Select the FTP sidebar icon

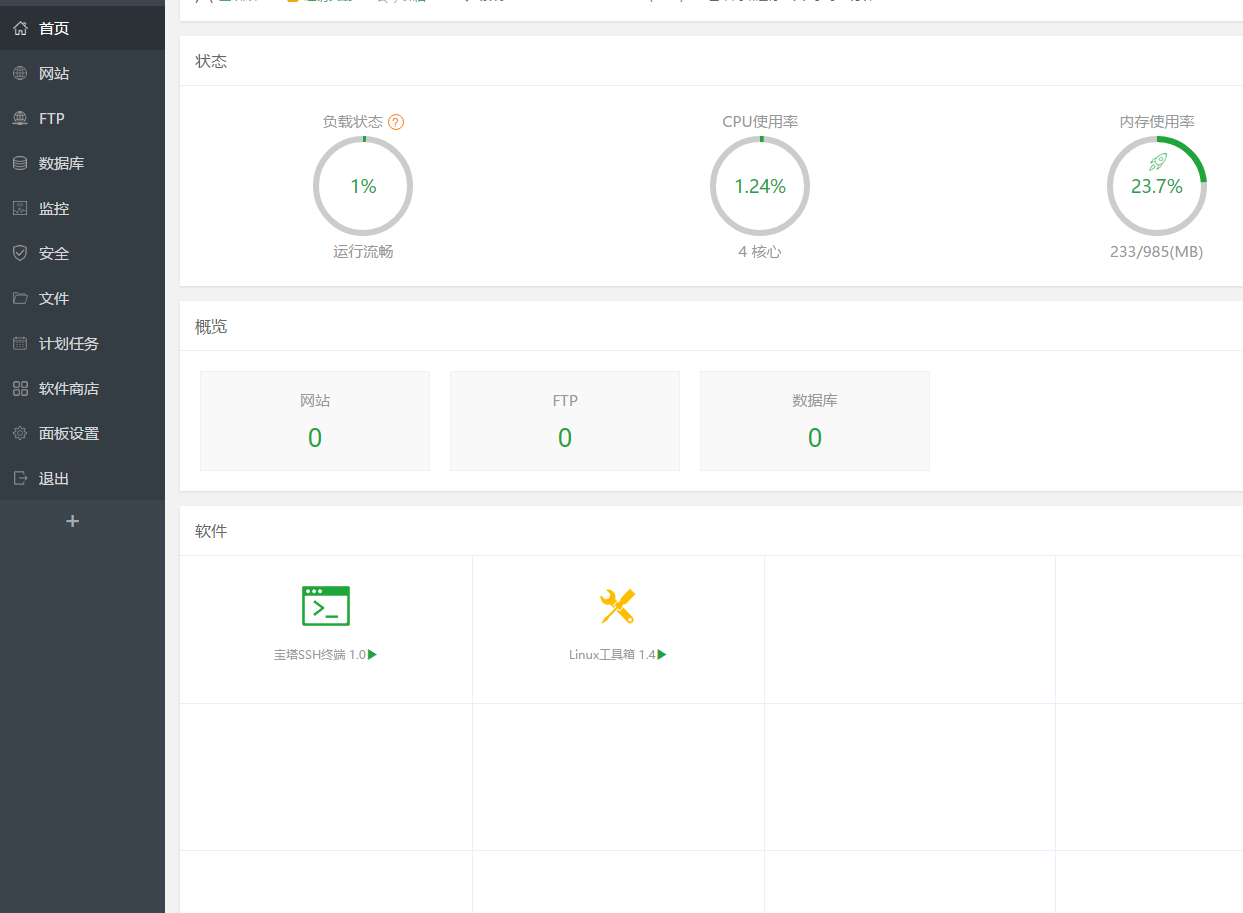tap(50, 118)
